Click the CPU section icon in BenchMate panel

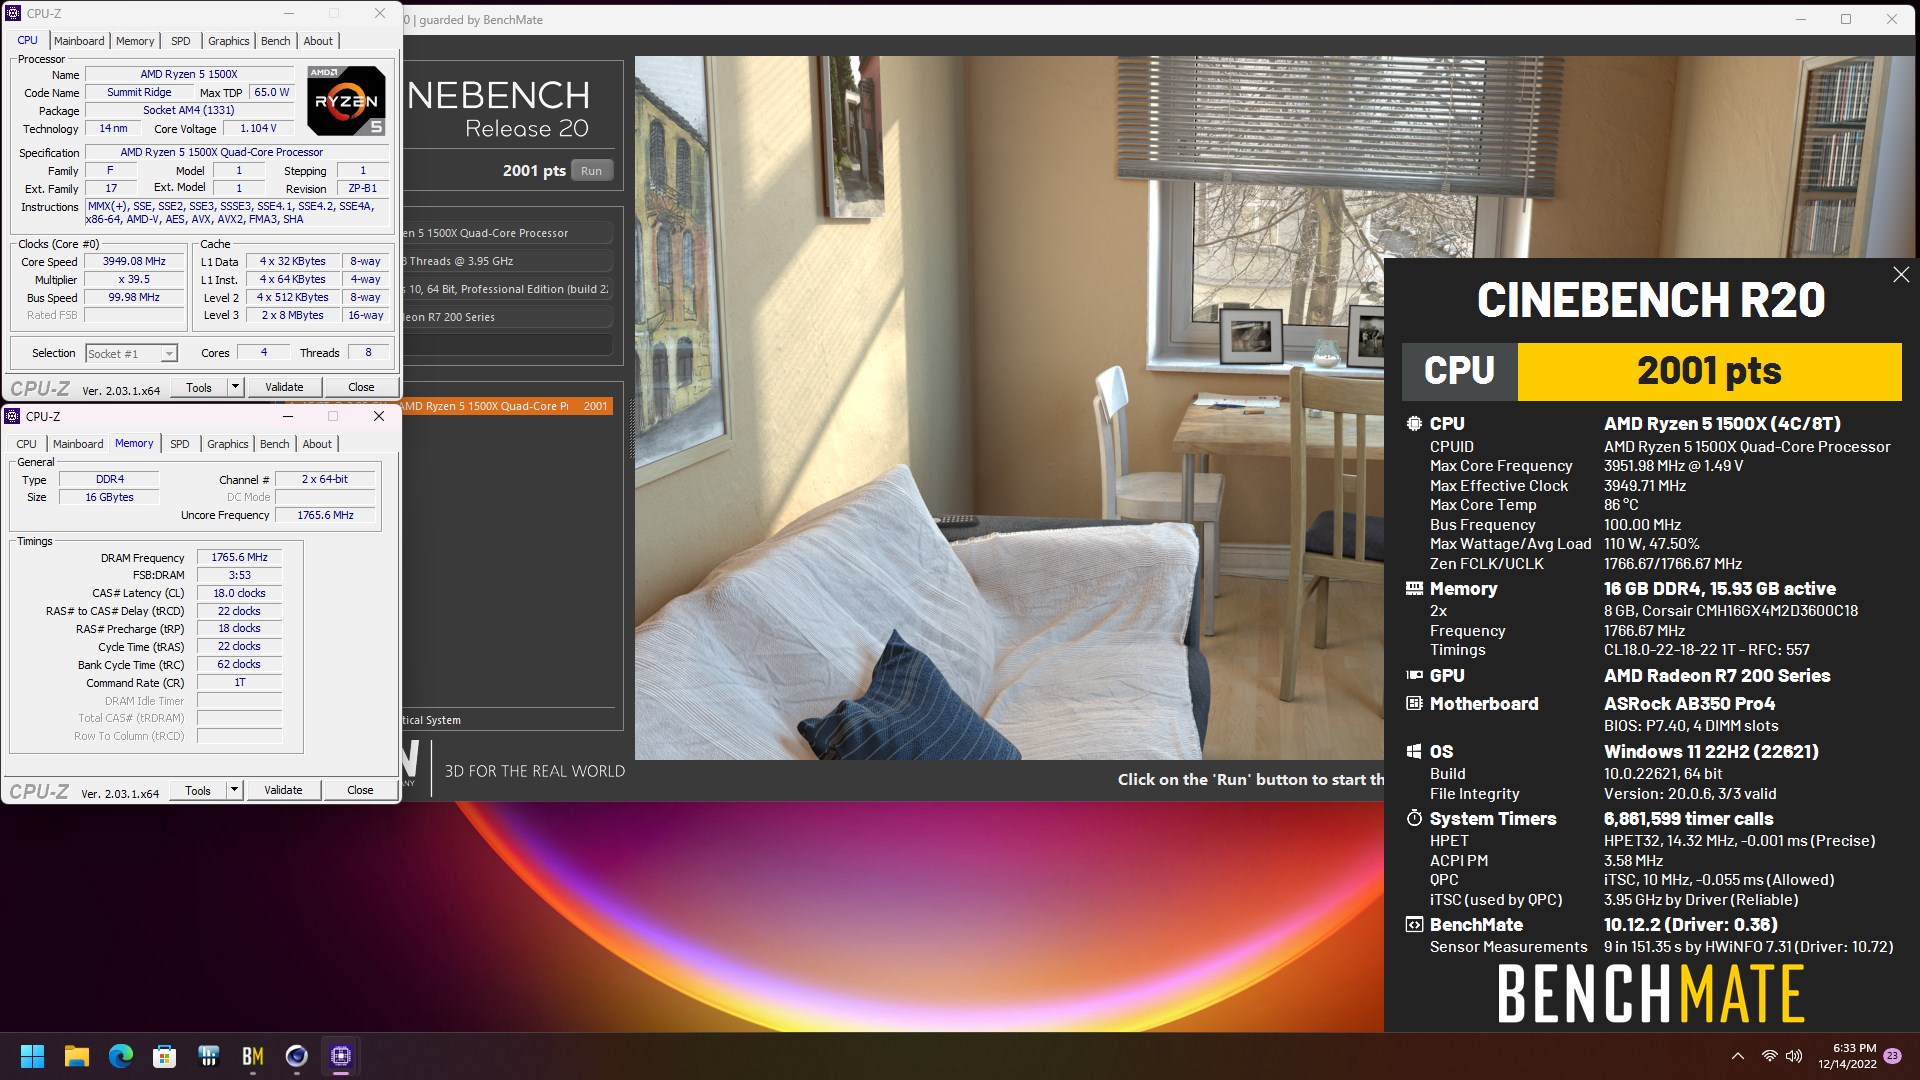(x=1414, y=424)
